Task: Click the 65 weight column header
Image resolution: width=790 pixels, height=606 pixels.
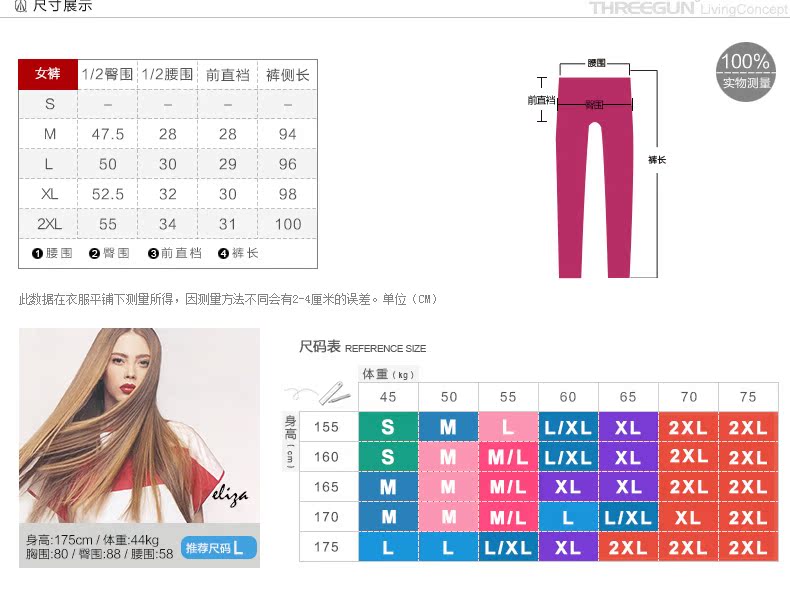Action: (x=628, y=397)
